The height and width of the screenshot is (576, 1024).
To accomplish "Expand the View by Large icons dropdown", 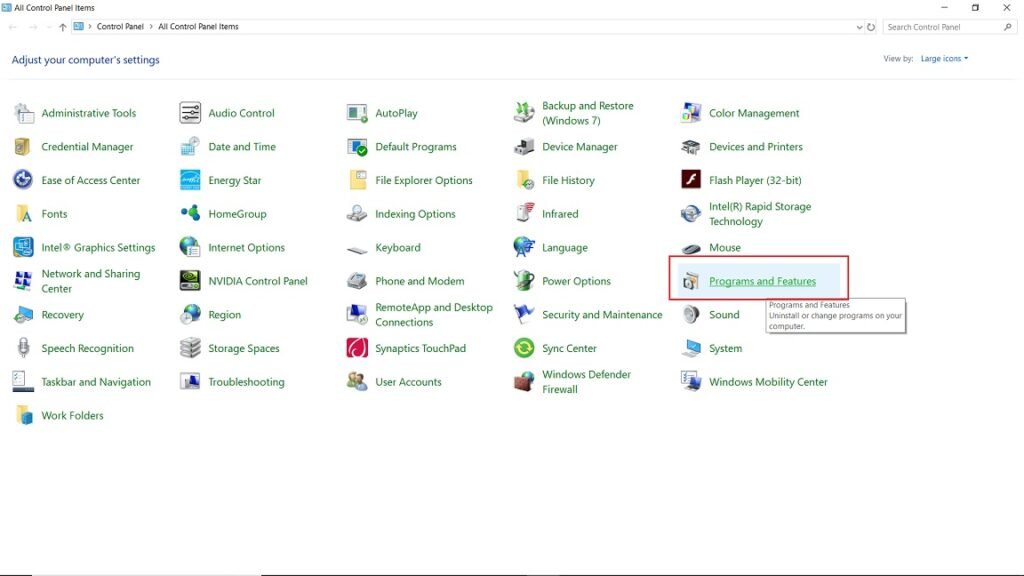I will pos(944,59).
